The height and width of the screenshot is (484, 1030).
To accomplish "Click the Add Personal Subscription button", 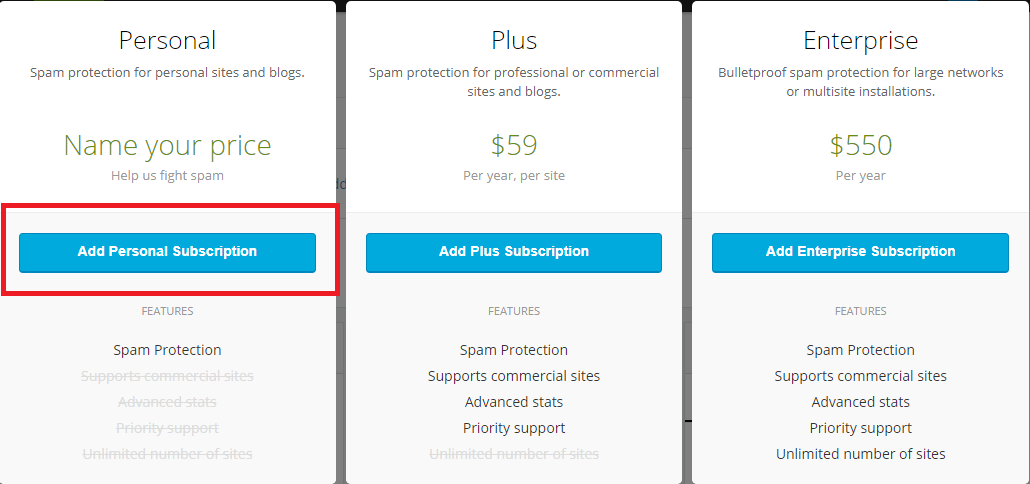I will 167,252.
